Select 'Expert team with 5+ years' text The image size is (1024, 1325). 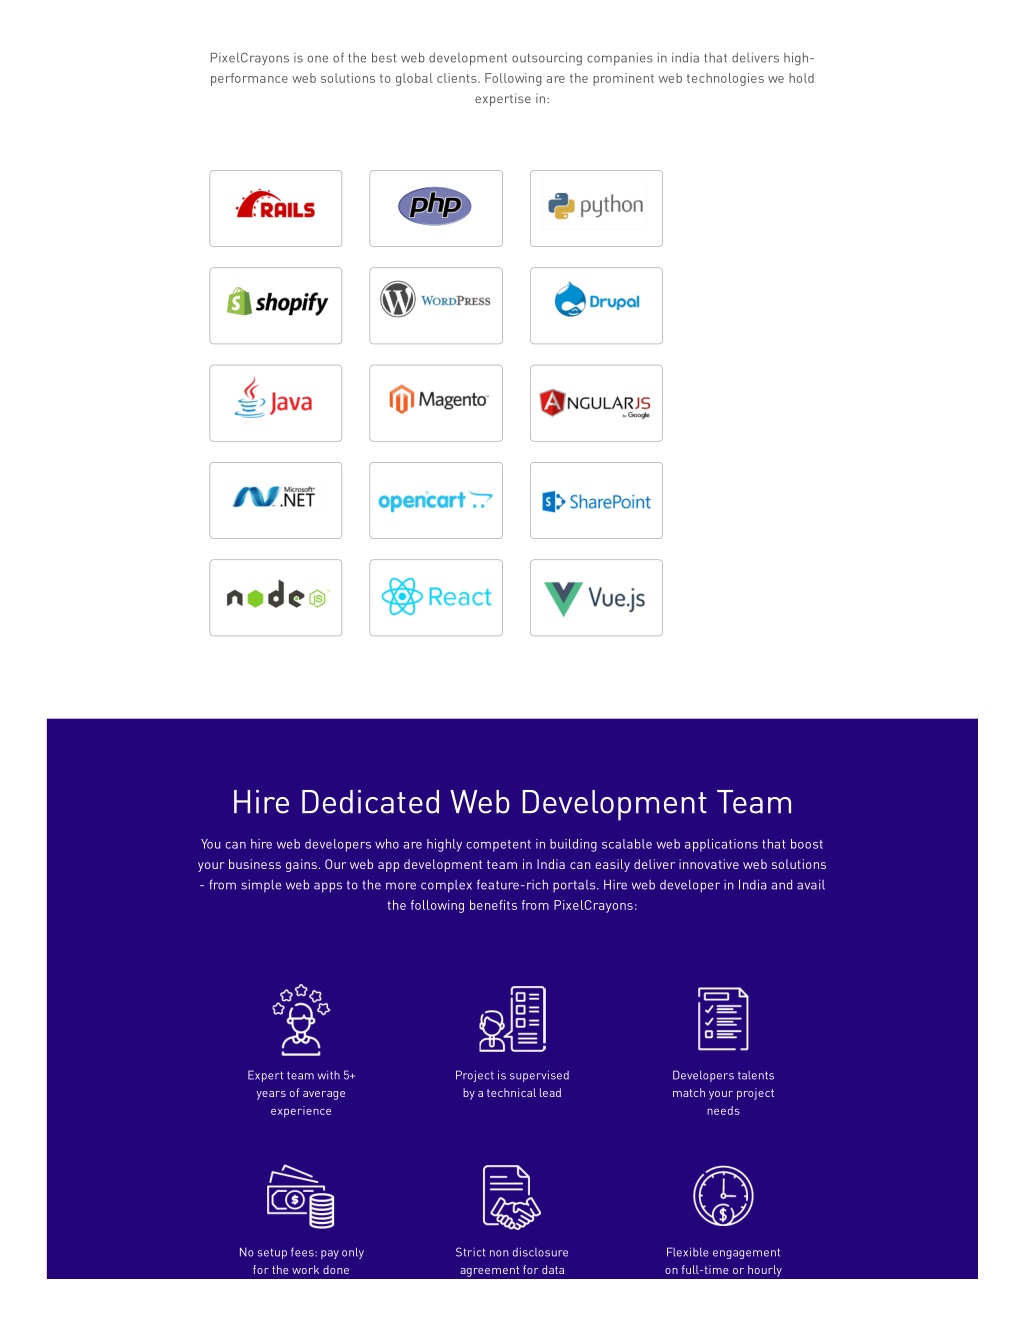pyautogui.click(x=301, y=1084)
